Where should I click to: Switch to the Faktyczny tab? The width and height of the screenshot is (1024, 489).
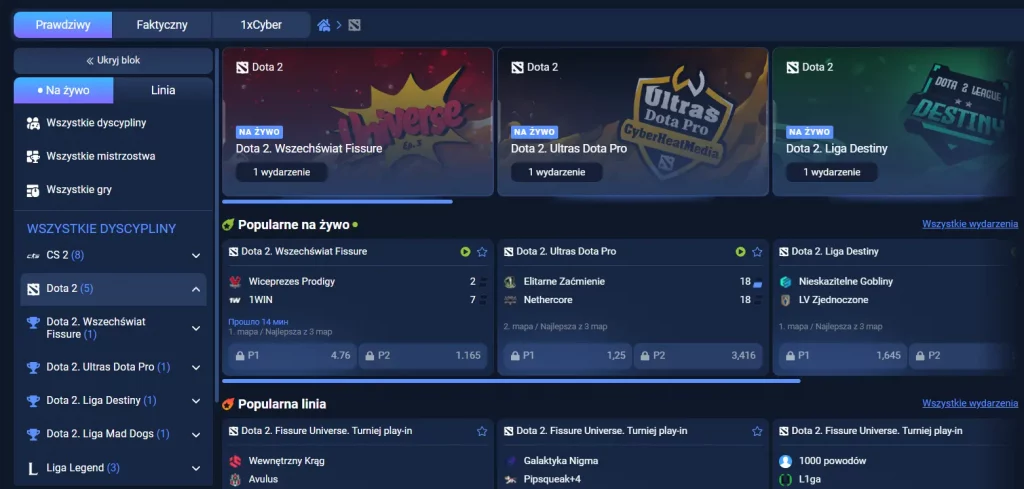162,25
